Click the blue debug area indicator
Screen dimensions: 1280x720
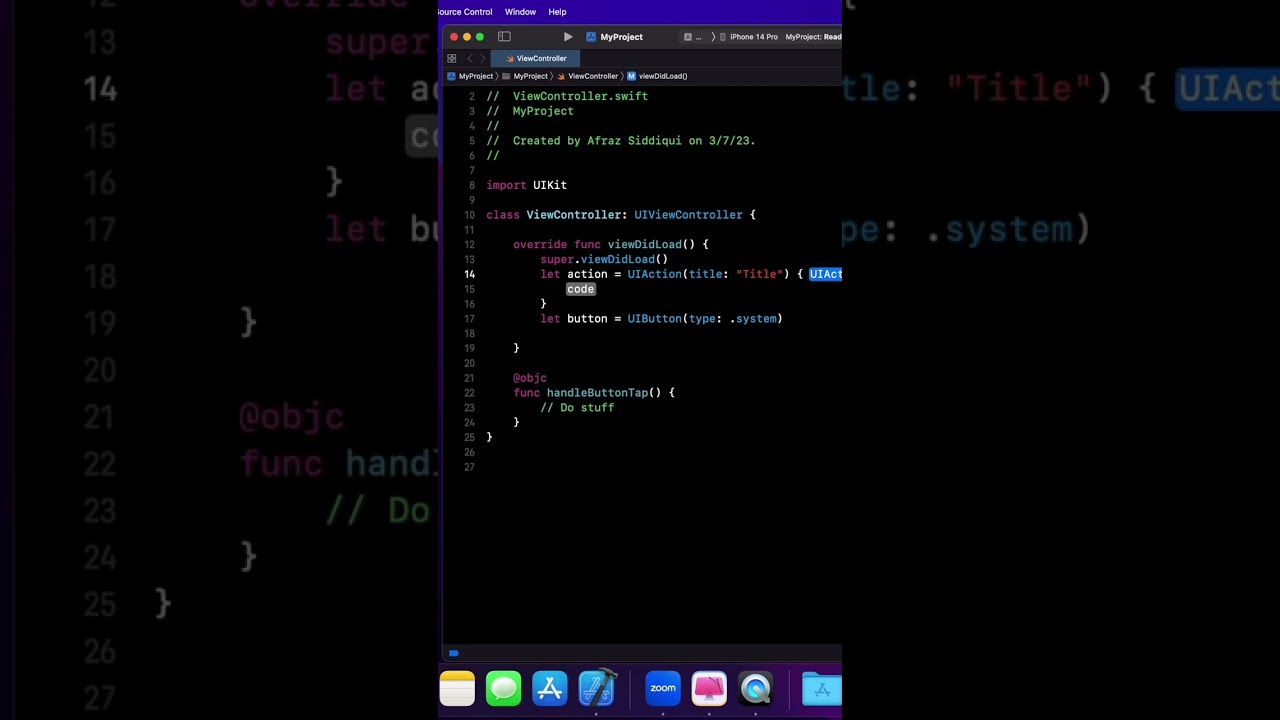[453, 653]
